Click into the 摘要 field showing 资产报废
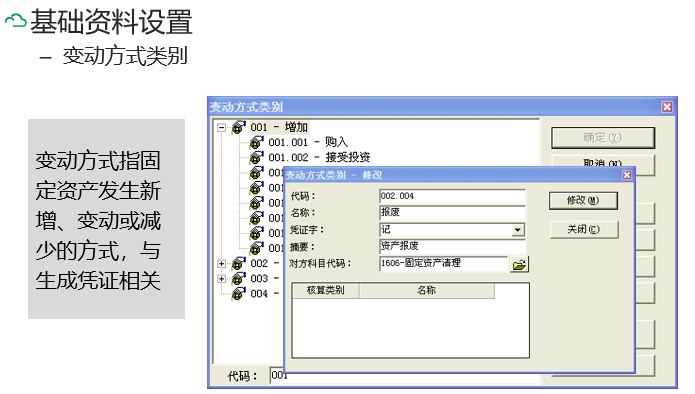 (x=453, y=246)
